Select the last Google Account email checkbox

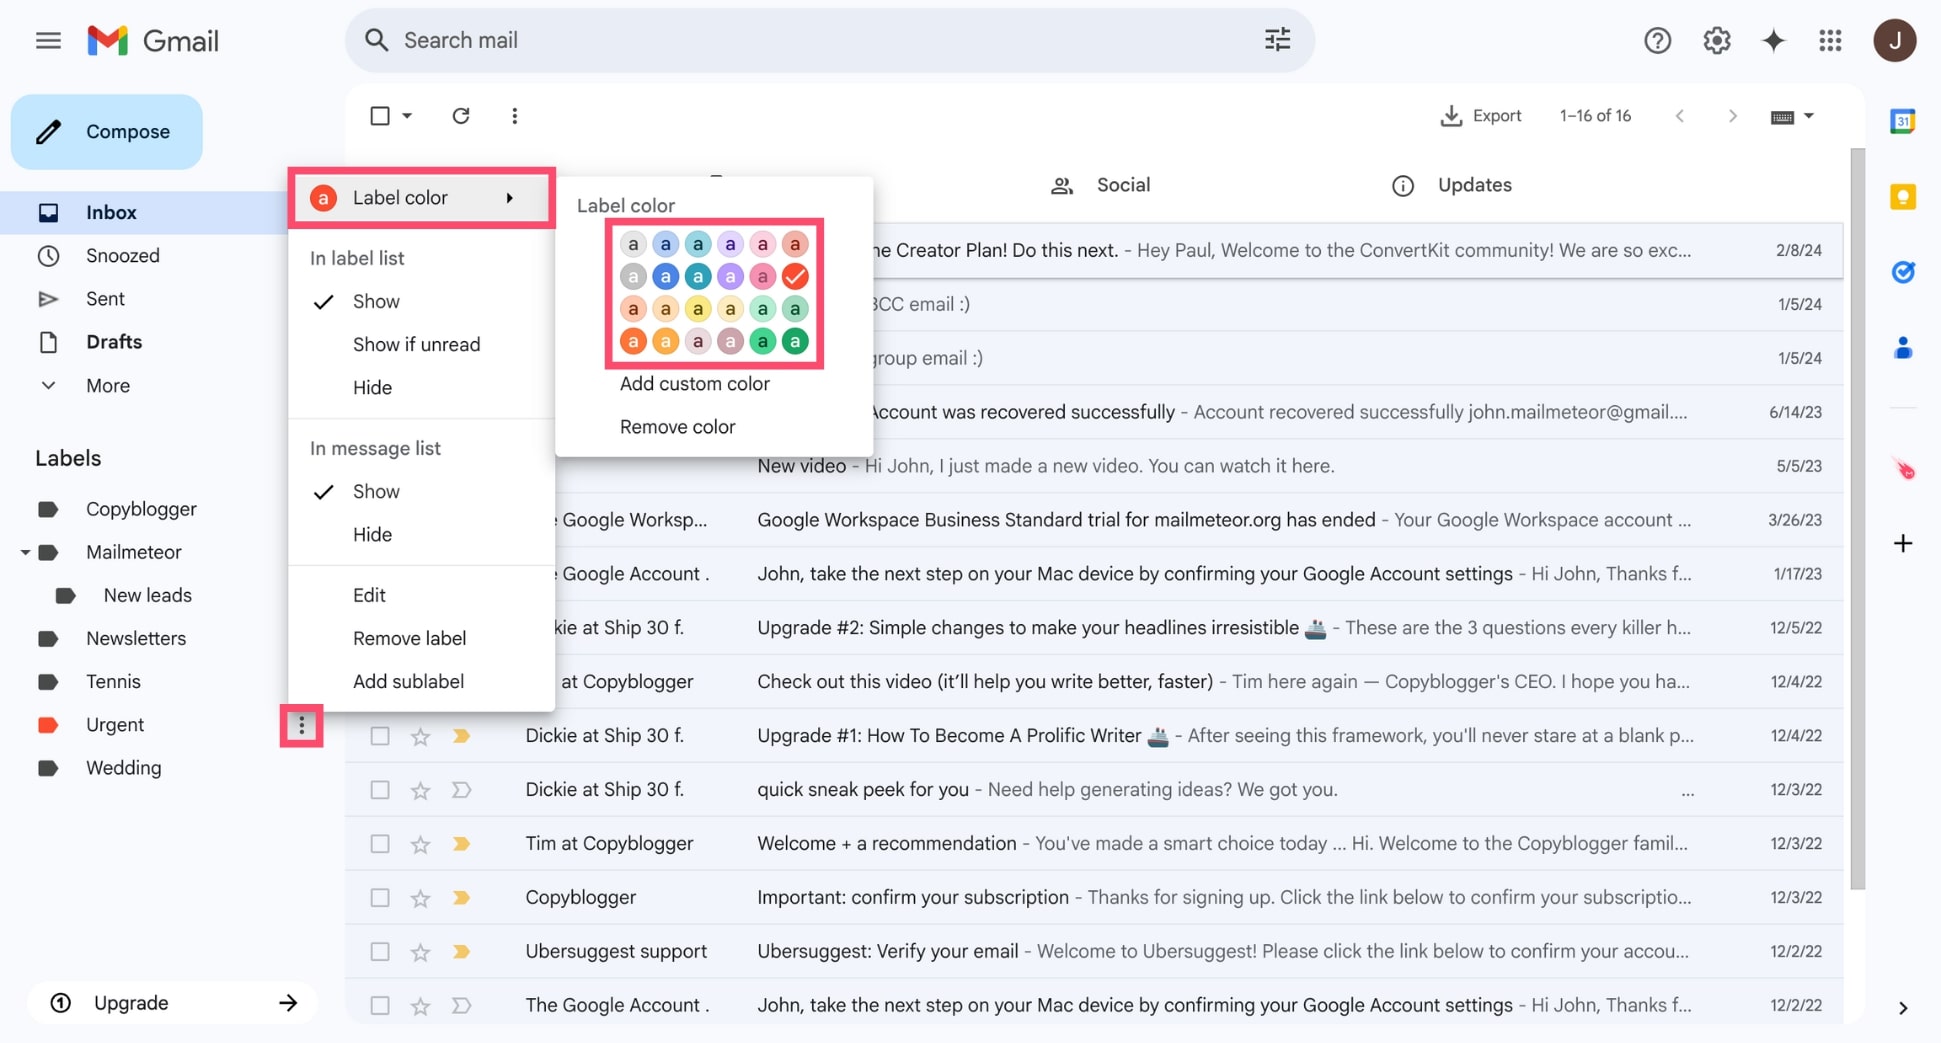[380, 1006]
